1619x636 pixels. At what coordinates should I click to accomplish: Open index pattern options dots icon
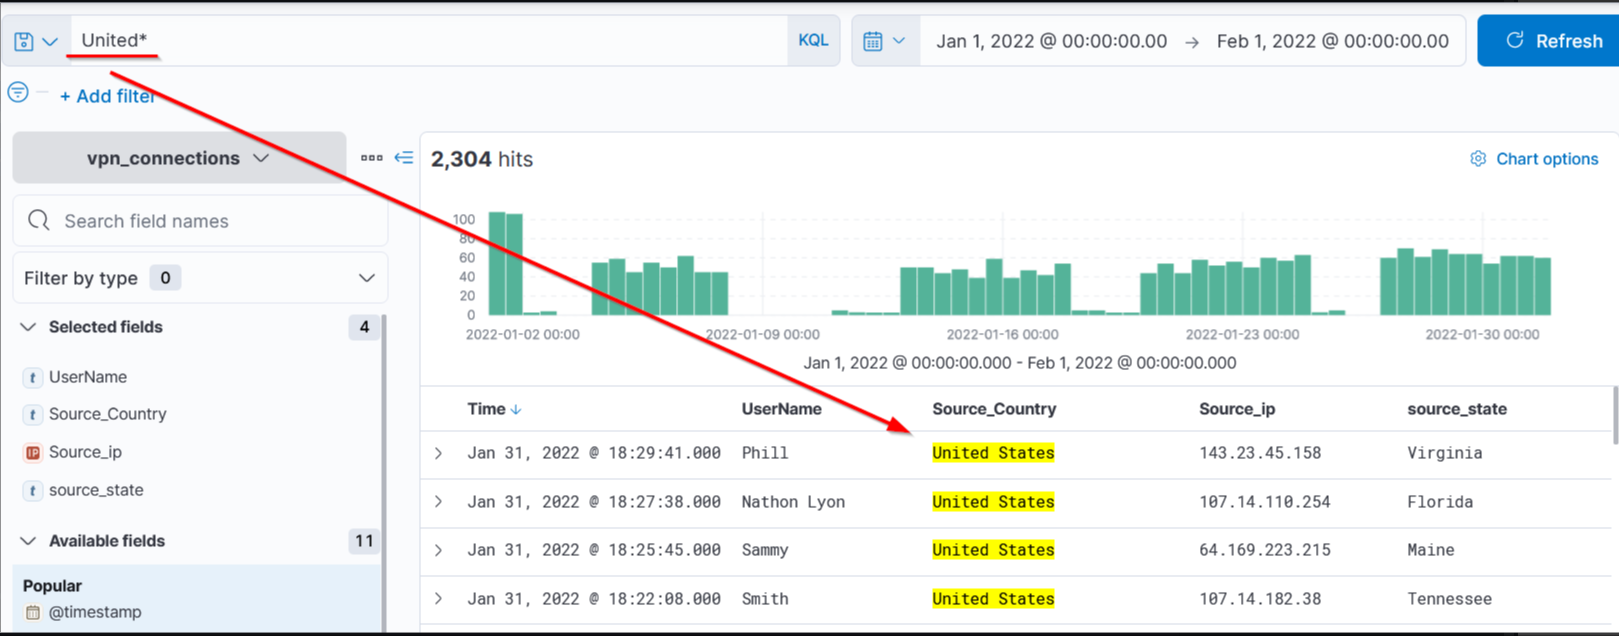click(372, 158)
